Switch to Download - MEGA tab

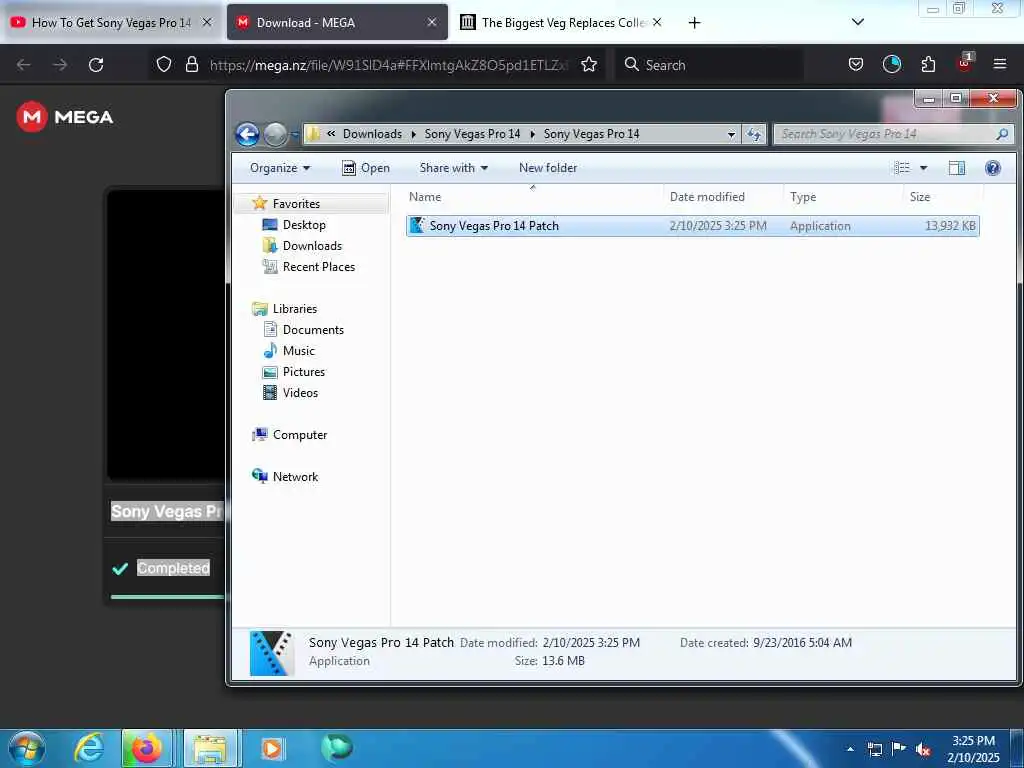338,22
